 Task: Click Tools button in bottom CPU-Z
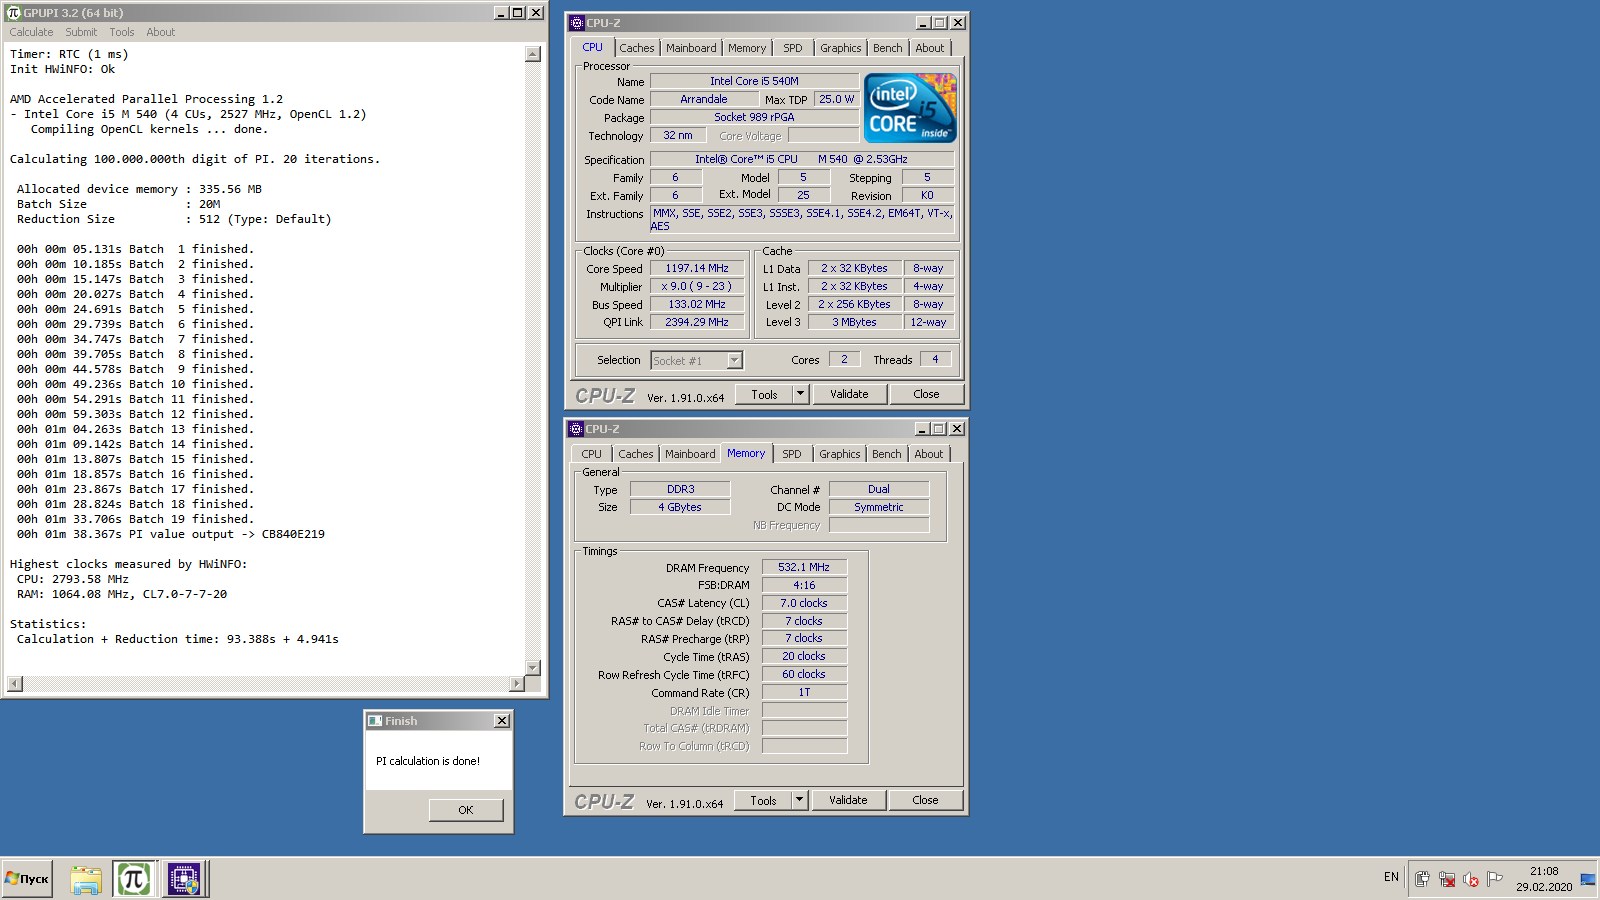(763, 800)
